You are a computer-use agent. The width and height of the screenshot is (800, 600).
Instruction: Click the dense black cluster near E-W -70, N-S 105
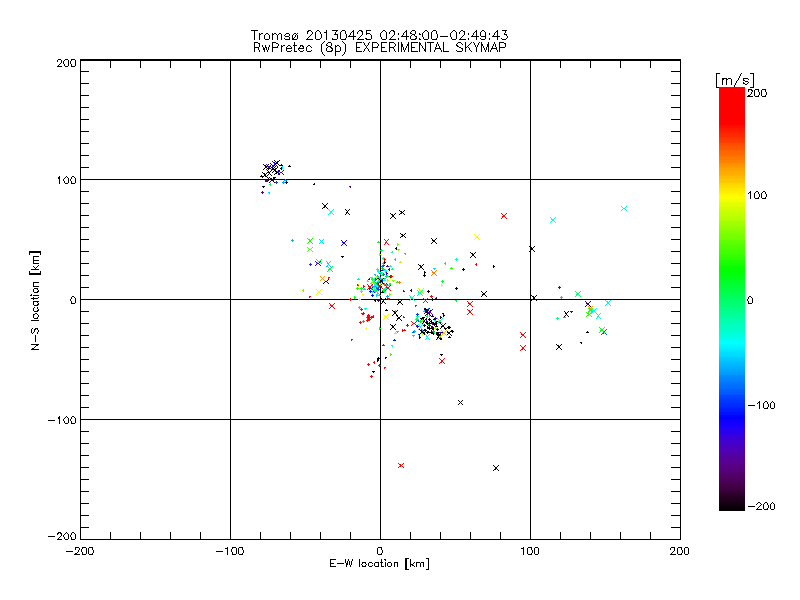273,171
